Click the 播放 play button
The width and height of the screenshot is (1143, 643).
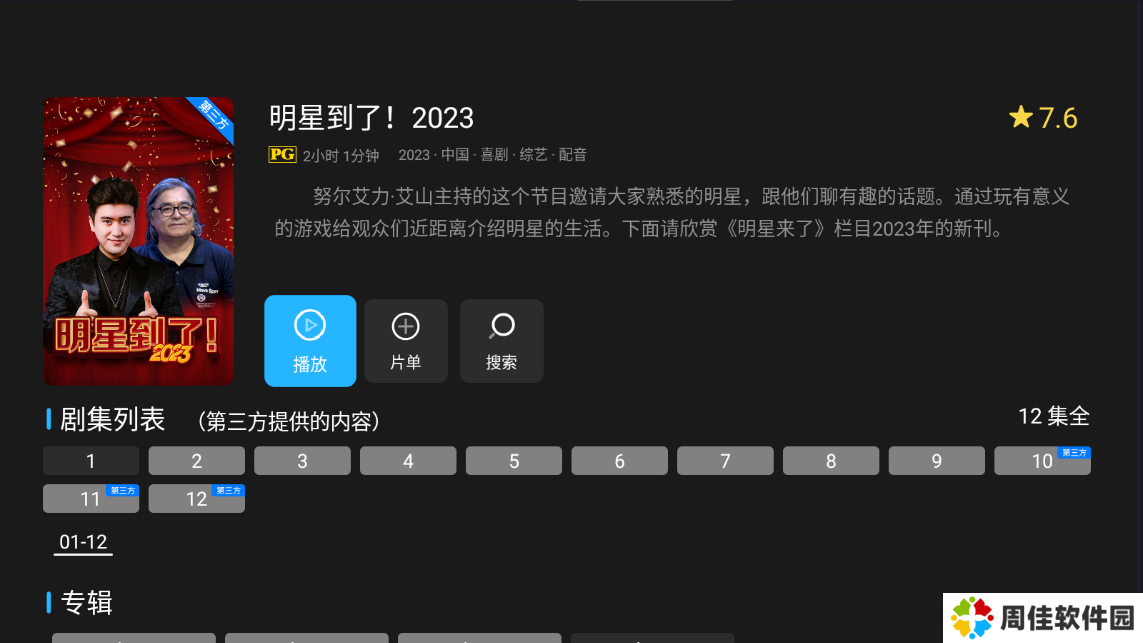pos(310,340)
